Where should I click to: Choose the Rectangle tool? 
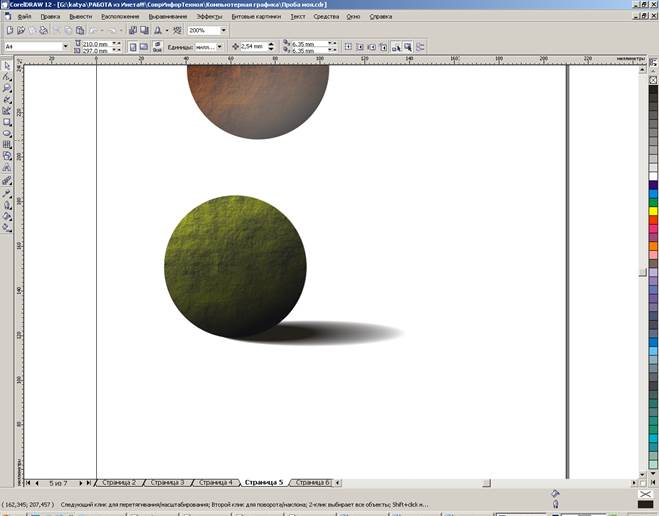[7, 121]
